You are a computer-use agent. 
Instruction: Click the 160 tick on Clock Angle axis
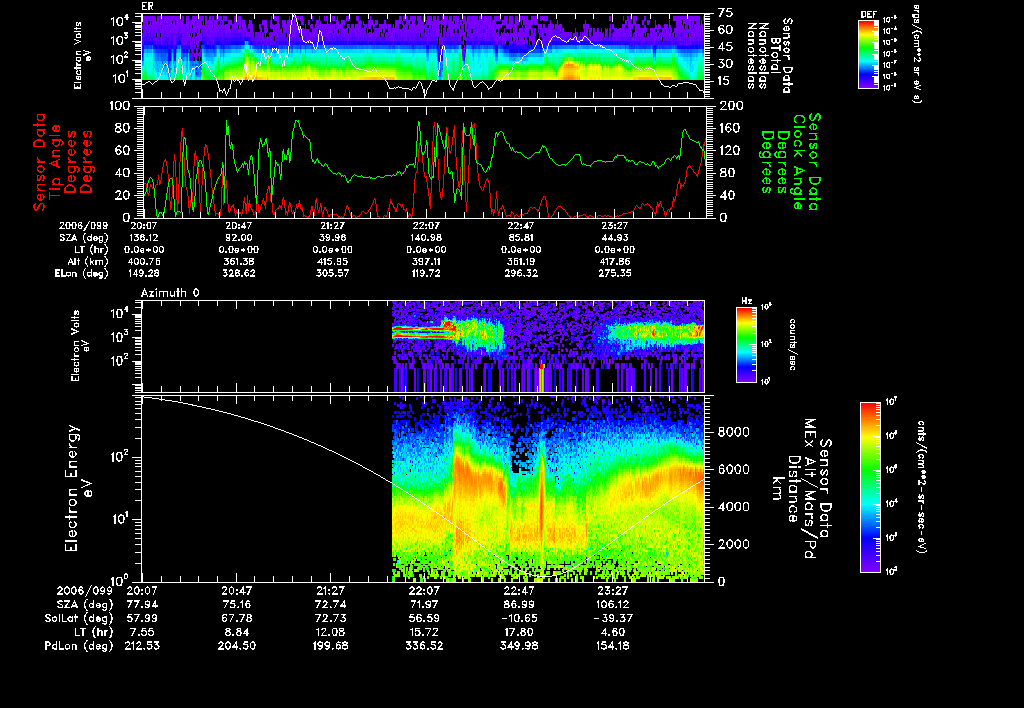(x=730, y=128)
